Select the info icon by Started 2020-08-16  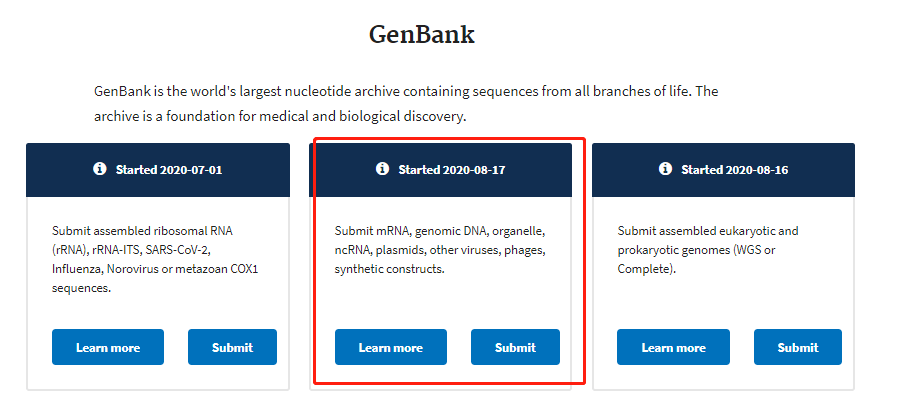tap(665, 169)
